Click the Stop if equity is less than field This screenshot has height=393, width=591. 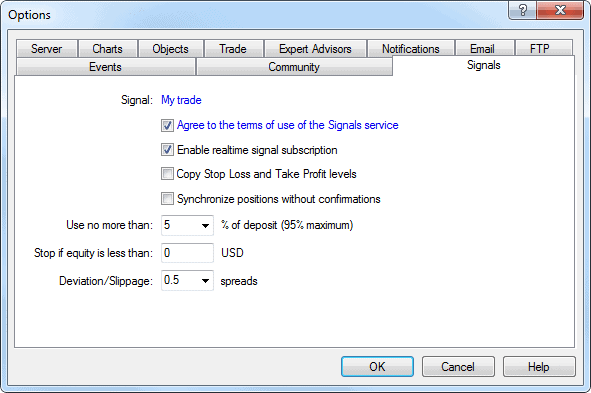[187, 253]
